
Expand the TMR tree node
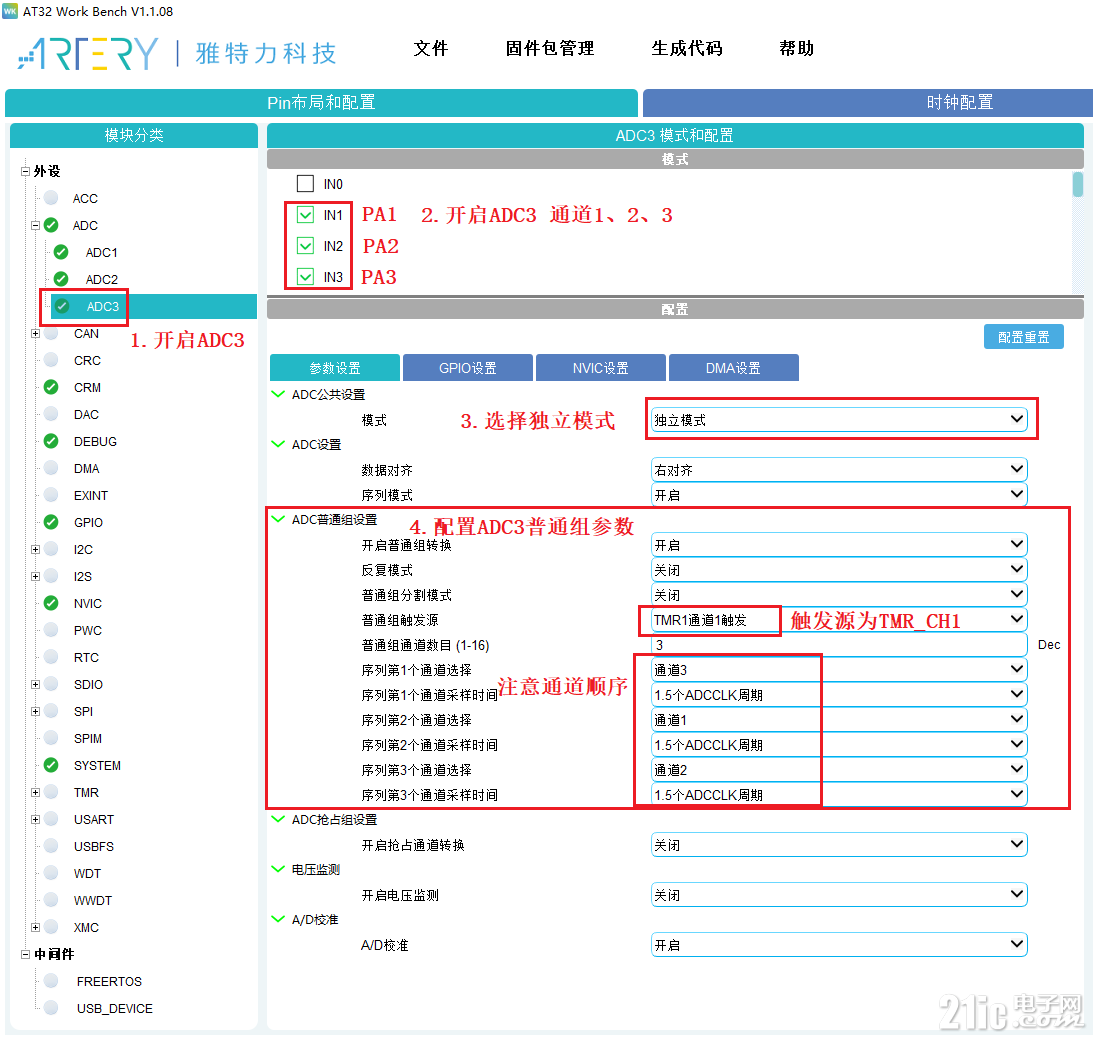click(x=36, y=792)
